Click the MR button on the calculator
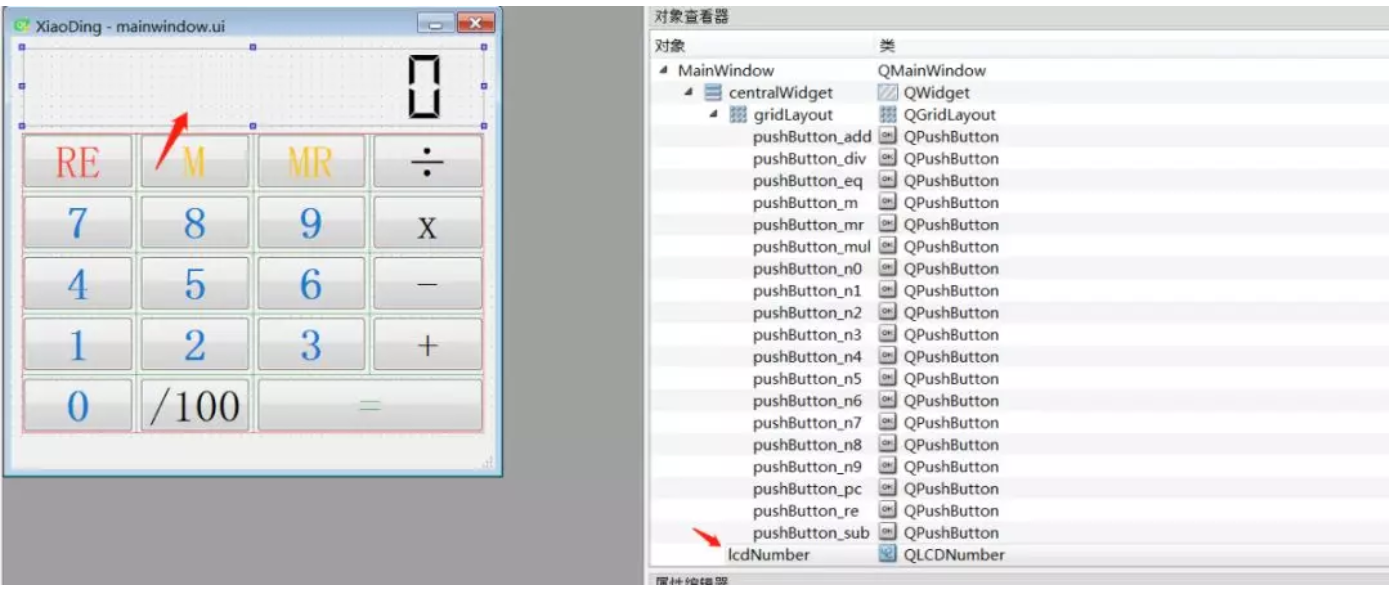The height and width of the screenshot is (593, 1389). click(311, 161)
